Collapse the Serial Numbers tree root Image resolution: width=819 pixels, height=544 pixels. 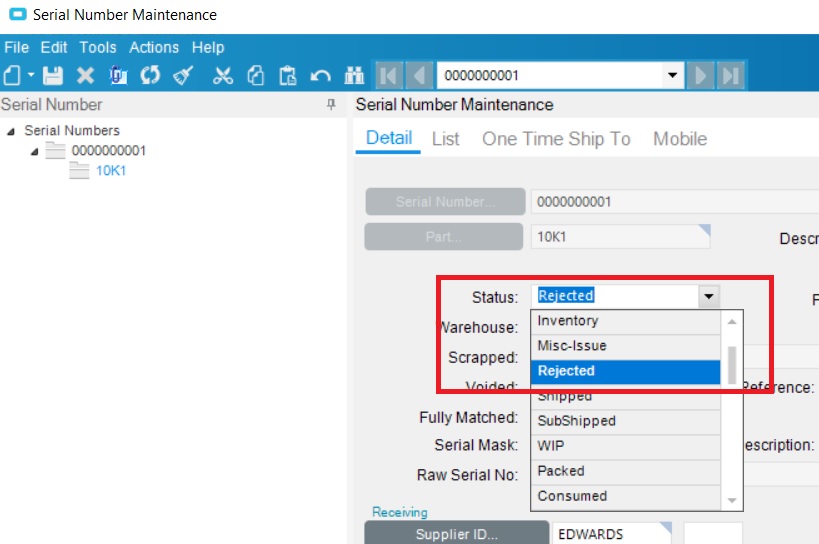(10, 132)
